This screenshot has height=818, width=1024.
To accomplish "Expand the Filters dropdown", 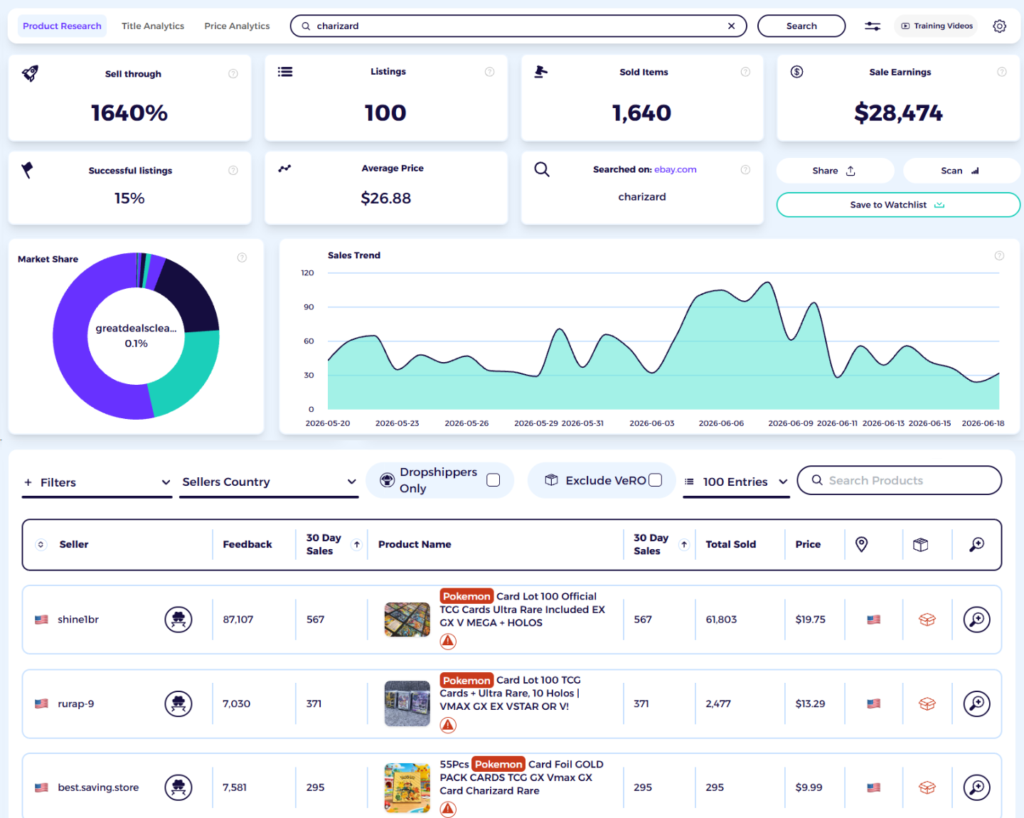I will coord(97,482).
